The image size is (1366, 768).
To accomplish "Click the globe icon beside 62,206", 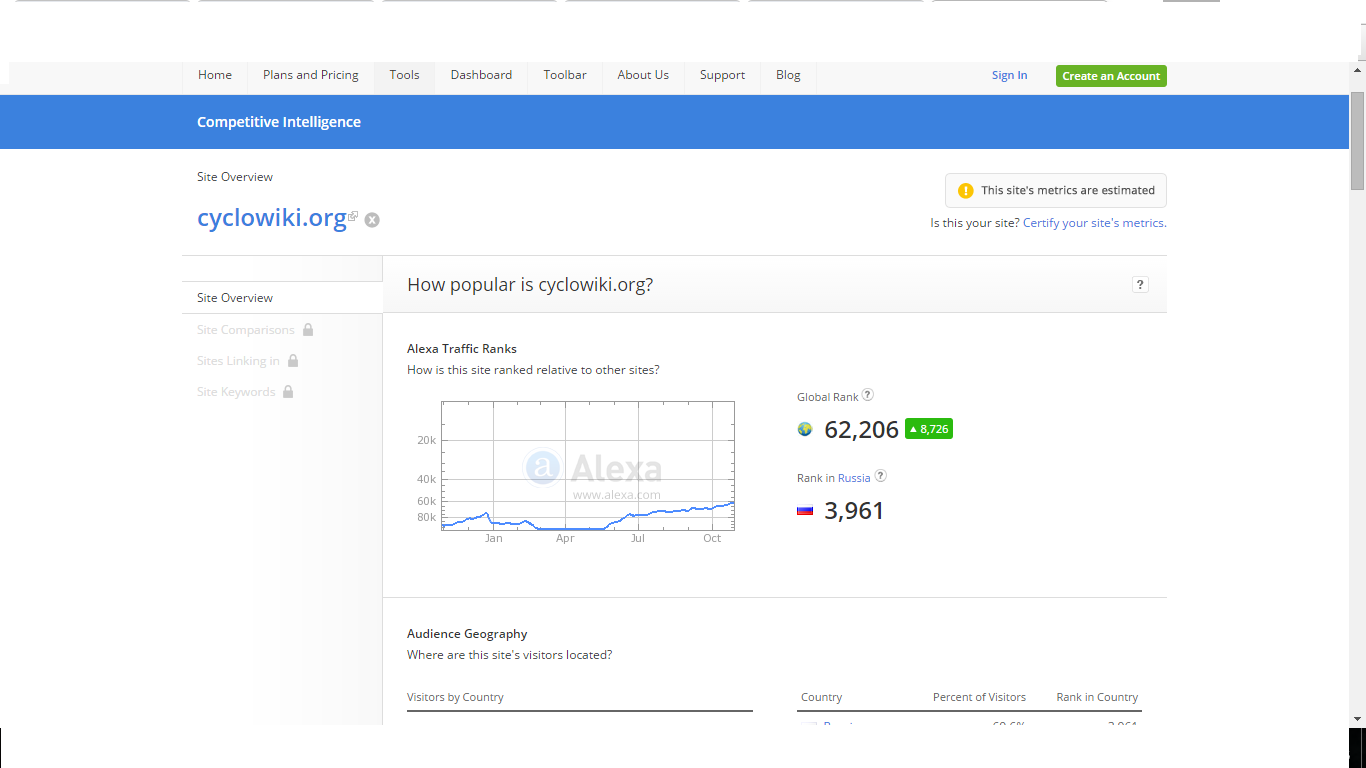I will tap(805, 429).
